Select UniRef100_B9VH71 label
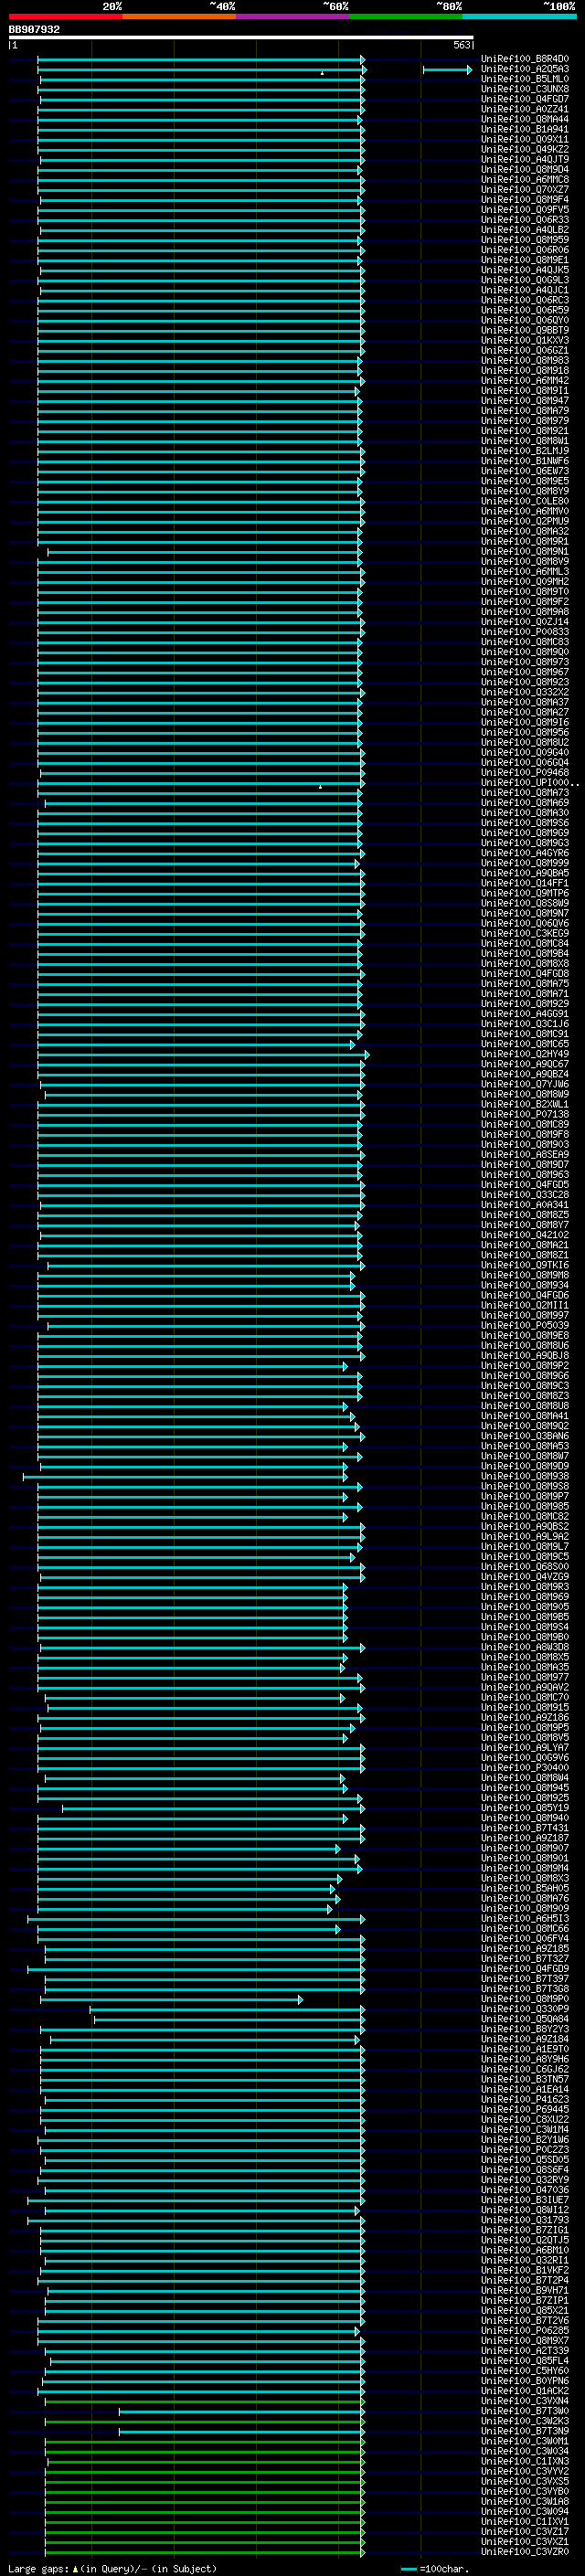 point(525,2289)
